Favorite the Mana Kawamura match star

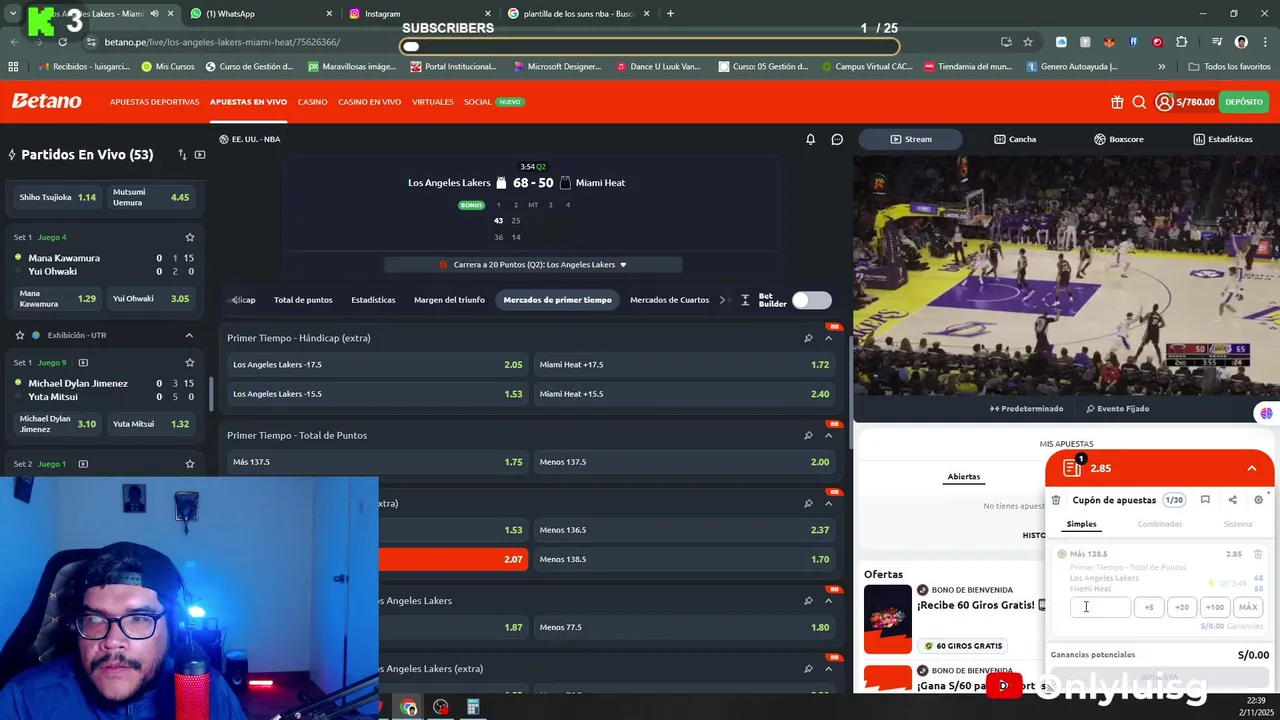click(x=189, y=237)
